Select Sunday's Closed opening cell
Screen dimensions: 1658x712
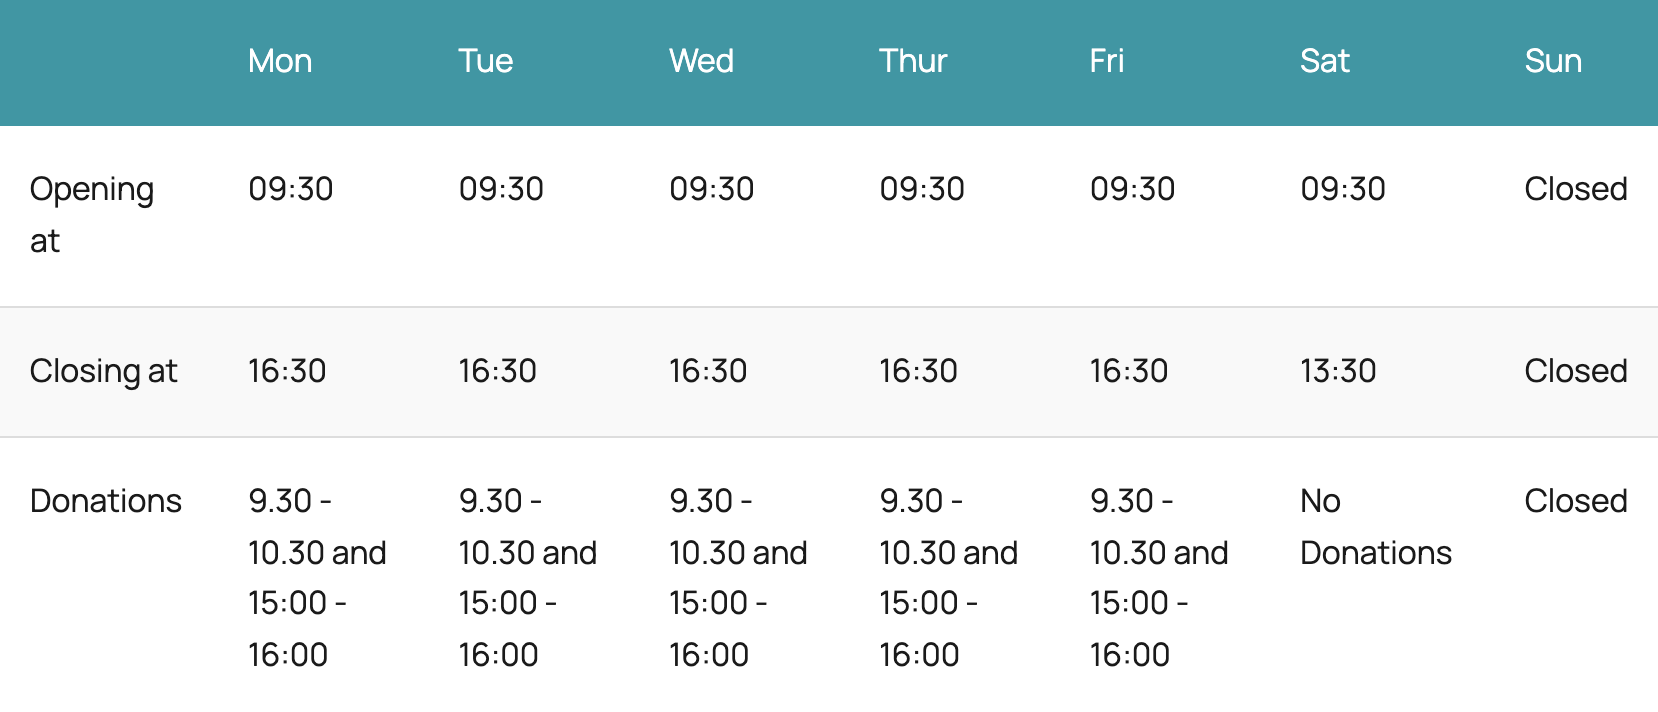1576,189
